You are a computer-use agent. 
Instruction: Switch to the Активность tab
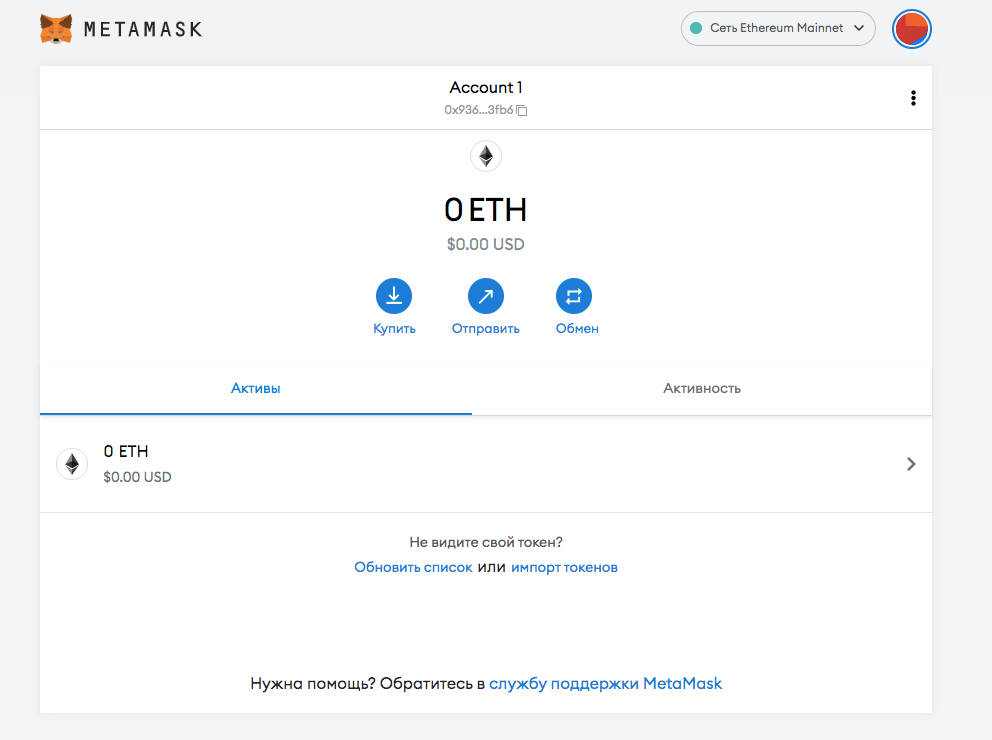pos(702,388)
